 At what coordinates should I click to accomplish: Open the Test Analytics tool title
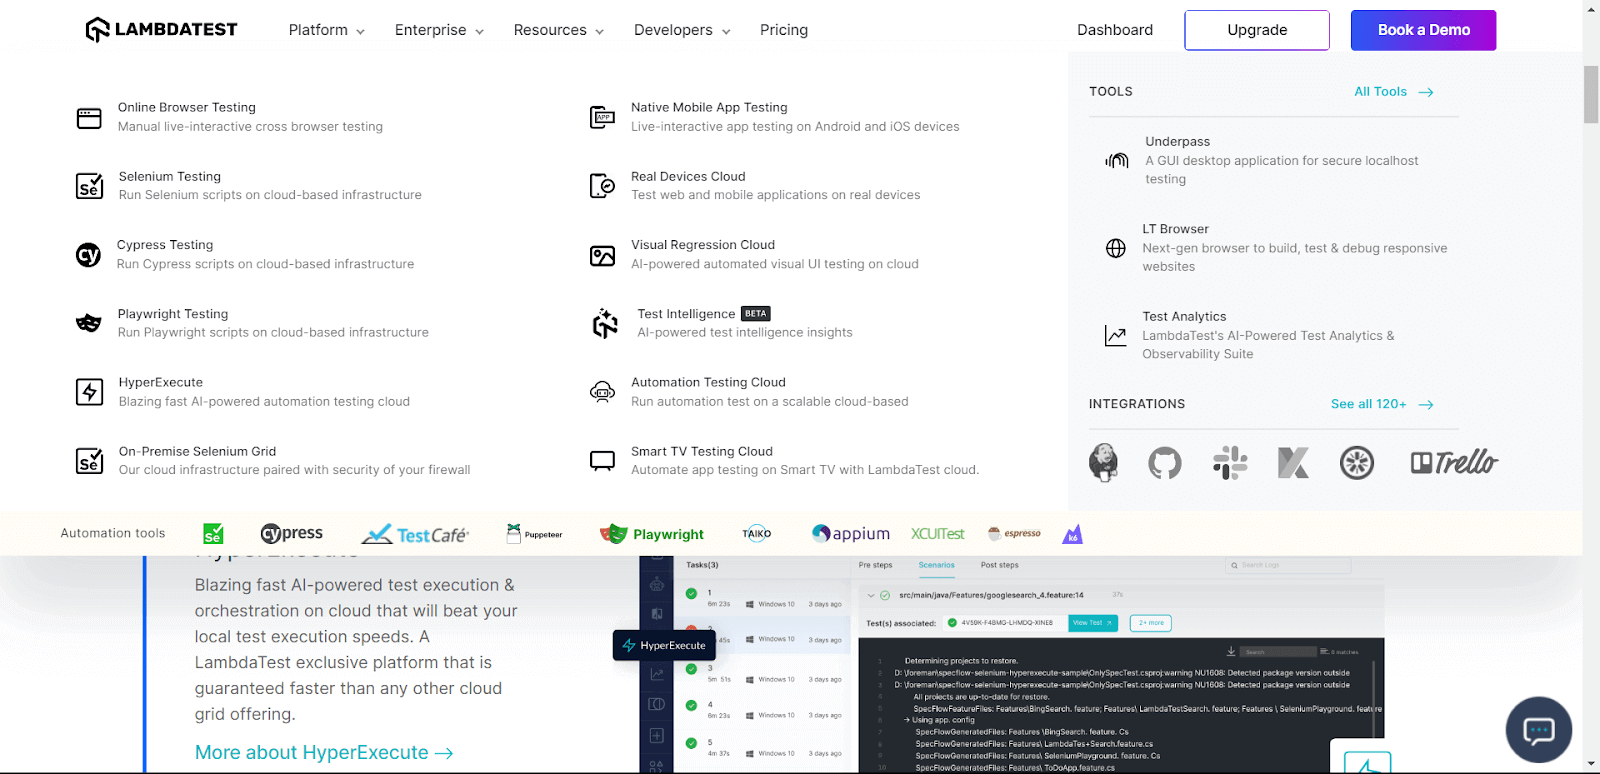(1184, 316)
